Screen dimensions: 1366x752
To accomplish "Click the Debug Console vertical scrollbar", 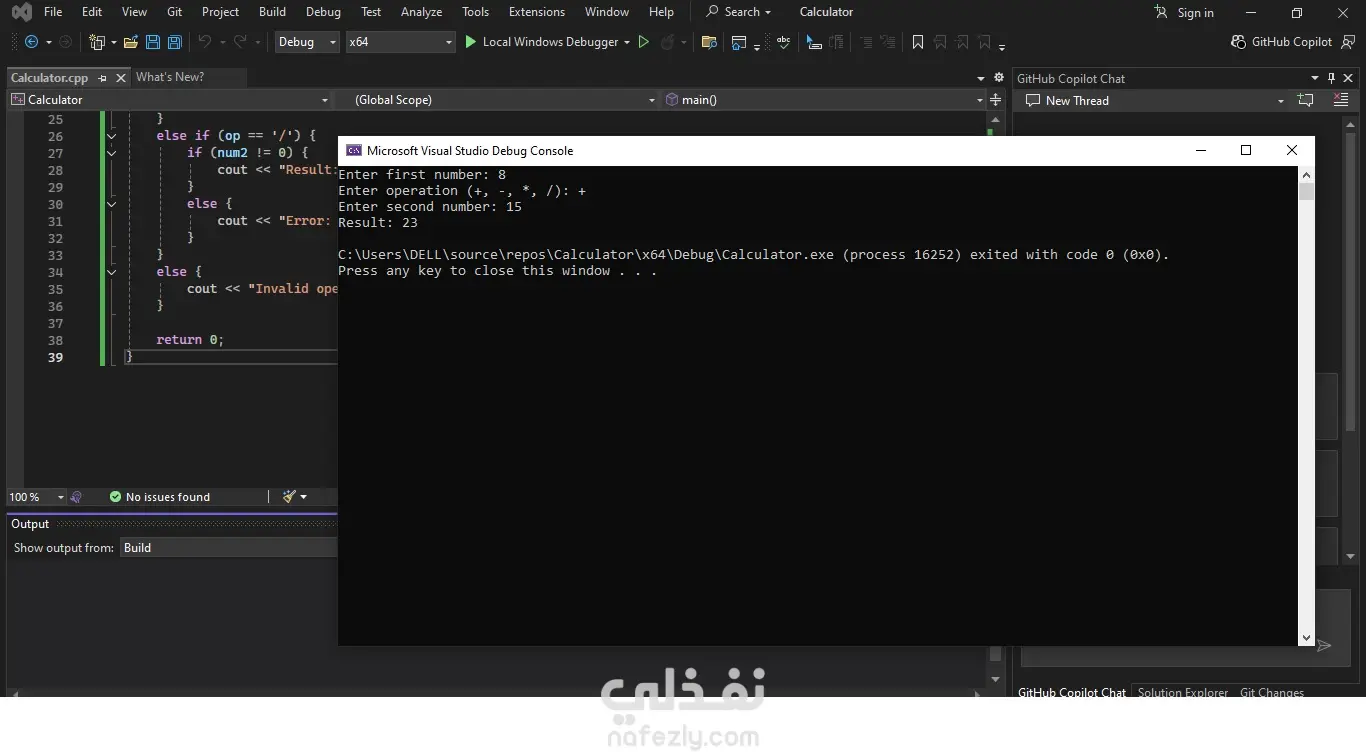I will tap(1306, 406).
